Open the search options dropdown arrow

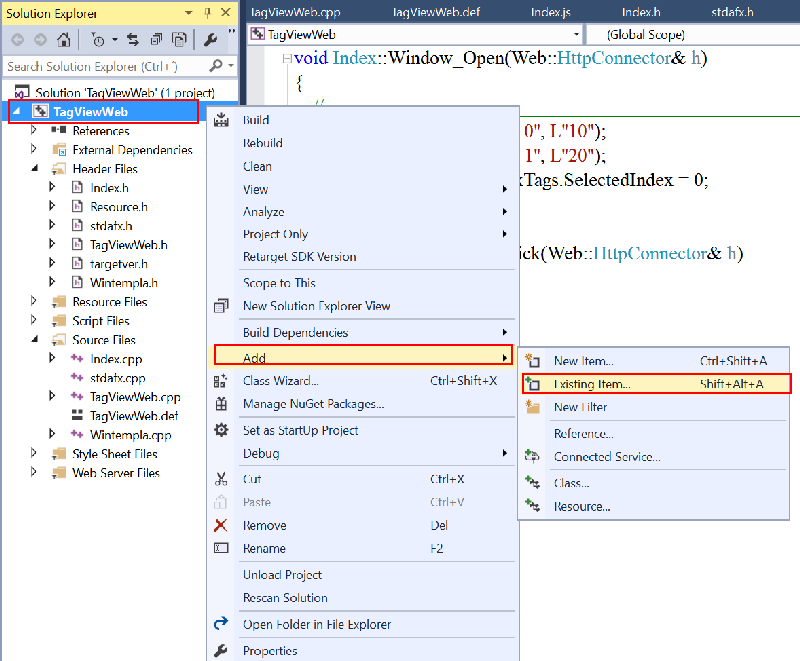tap(231, 66)
